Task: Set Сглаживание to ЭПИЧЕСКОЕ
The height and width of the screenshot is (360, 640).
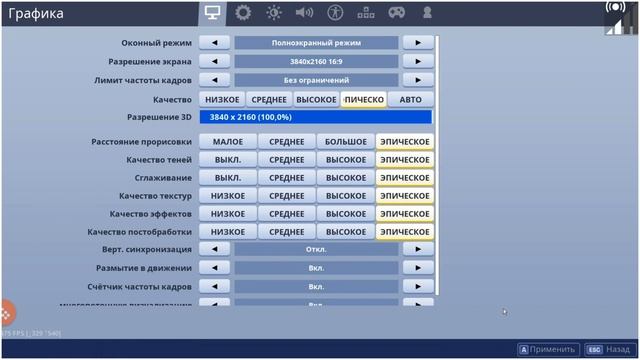Action: pos(405,178)
